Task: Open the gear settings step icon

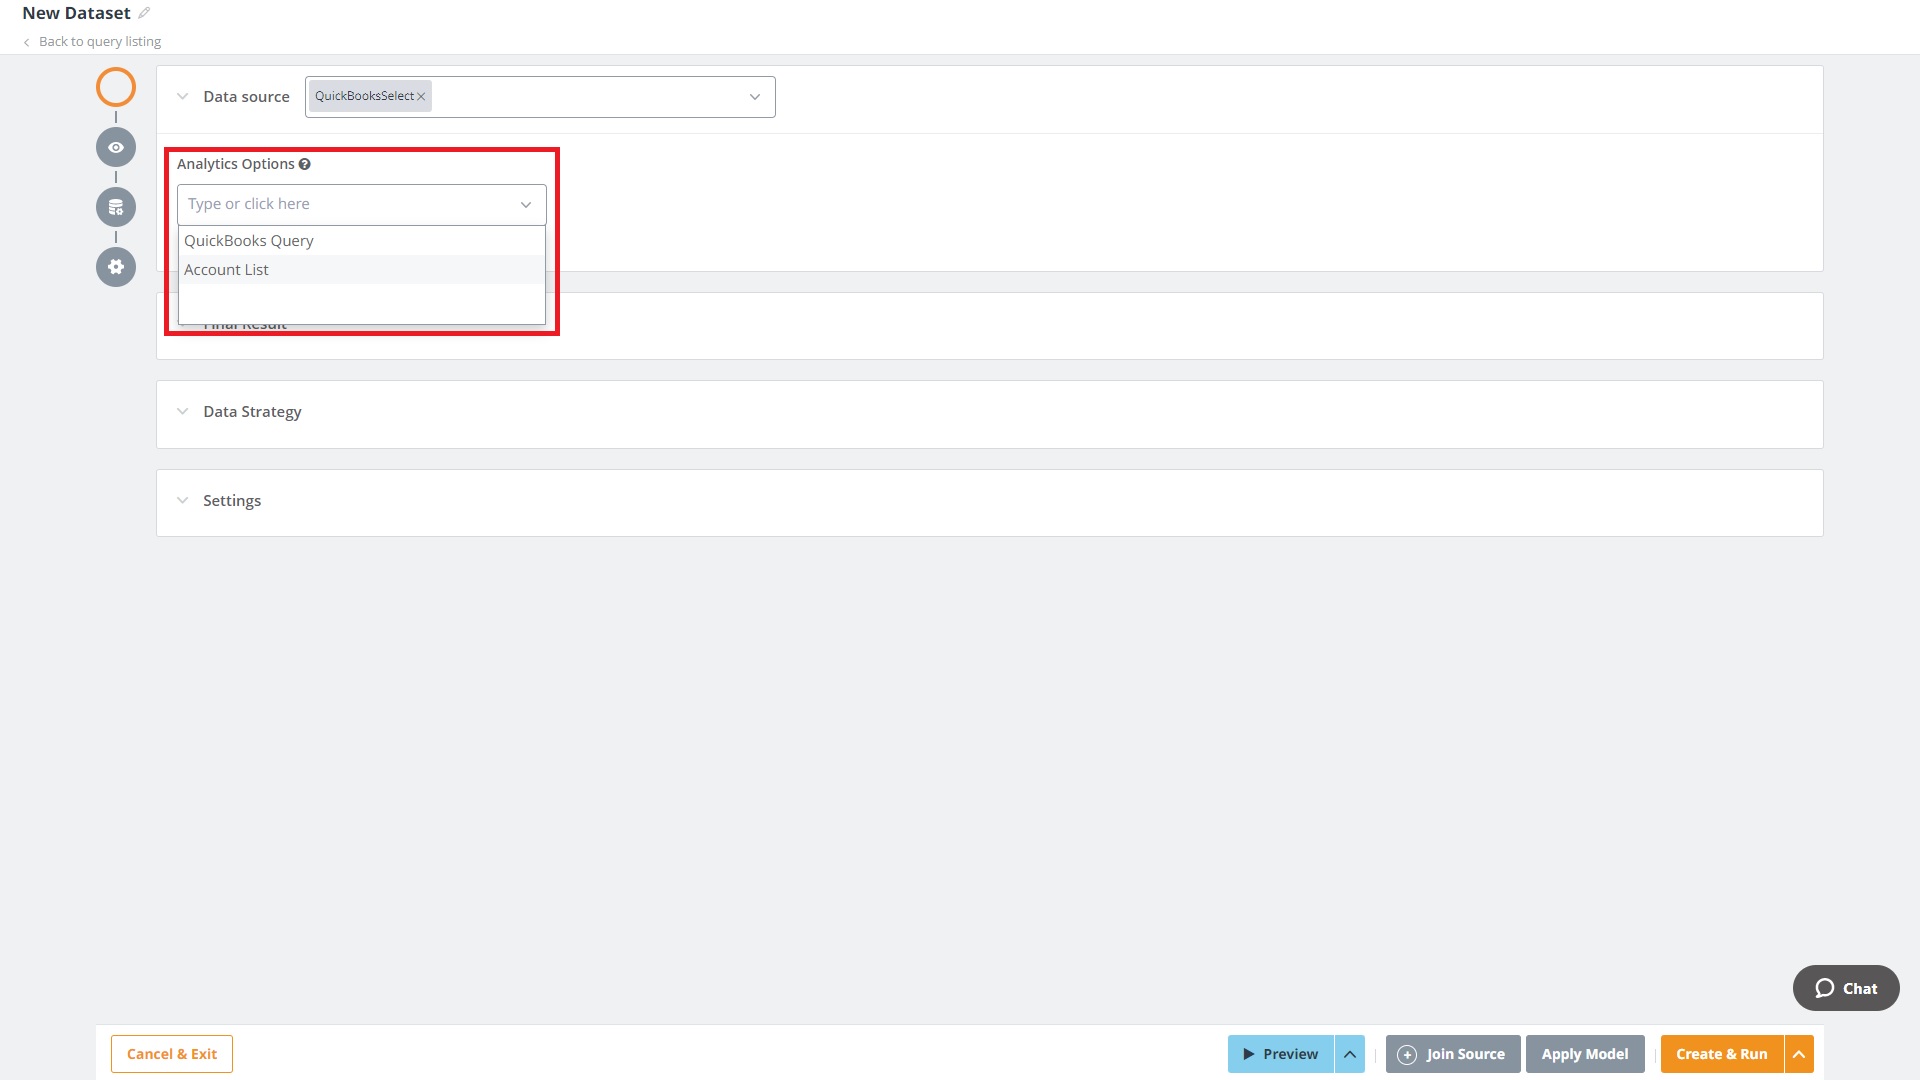Action: click(x=116, y=267)
